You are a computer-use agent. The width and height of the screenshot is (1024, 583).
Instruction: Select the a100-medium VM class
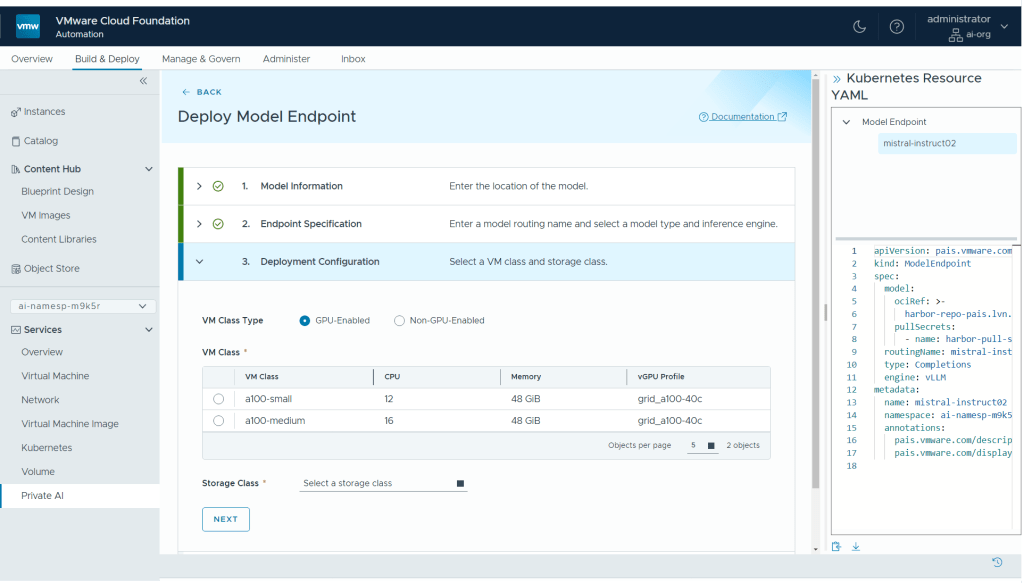(218, 421)
